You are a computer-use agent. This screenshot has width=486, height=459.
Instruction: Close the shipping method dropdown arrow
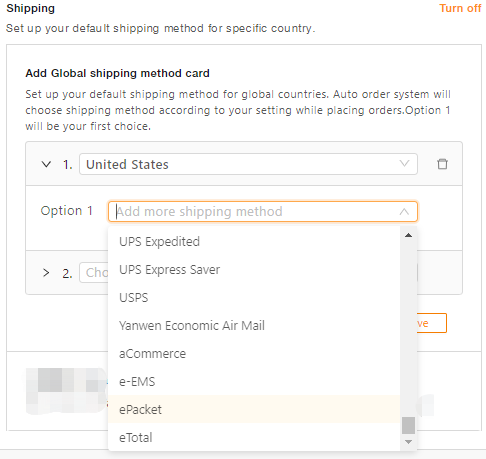click(404, 211)
